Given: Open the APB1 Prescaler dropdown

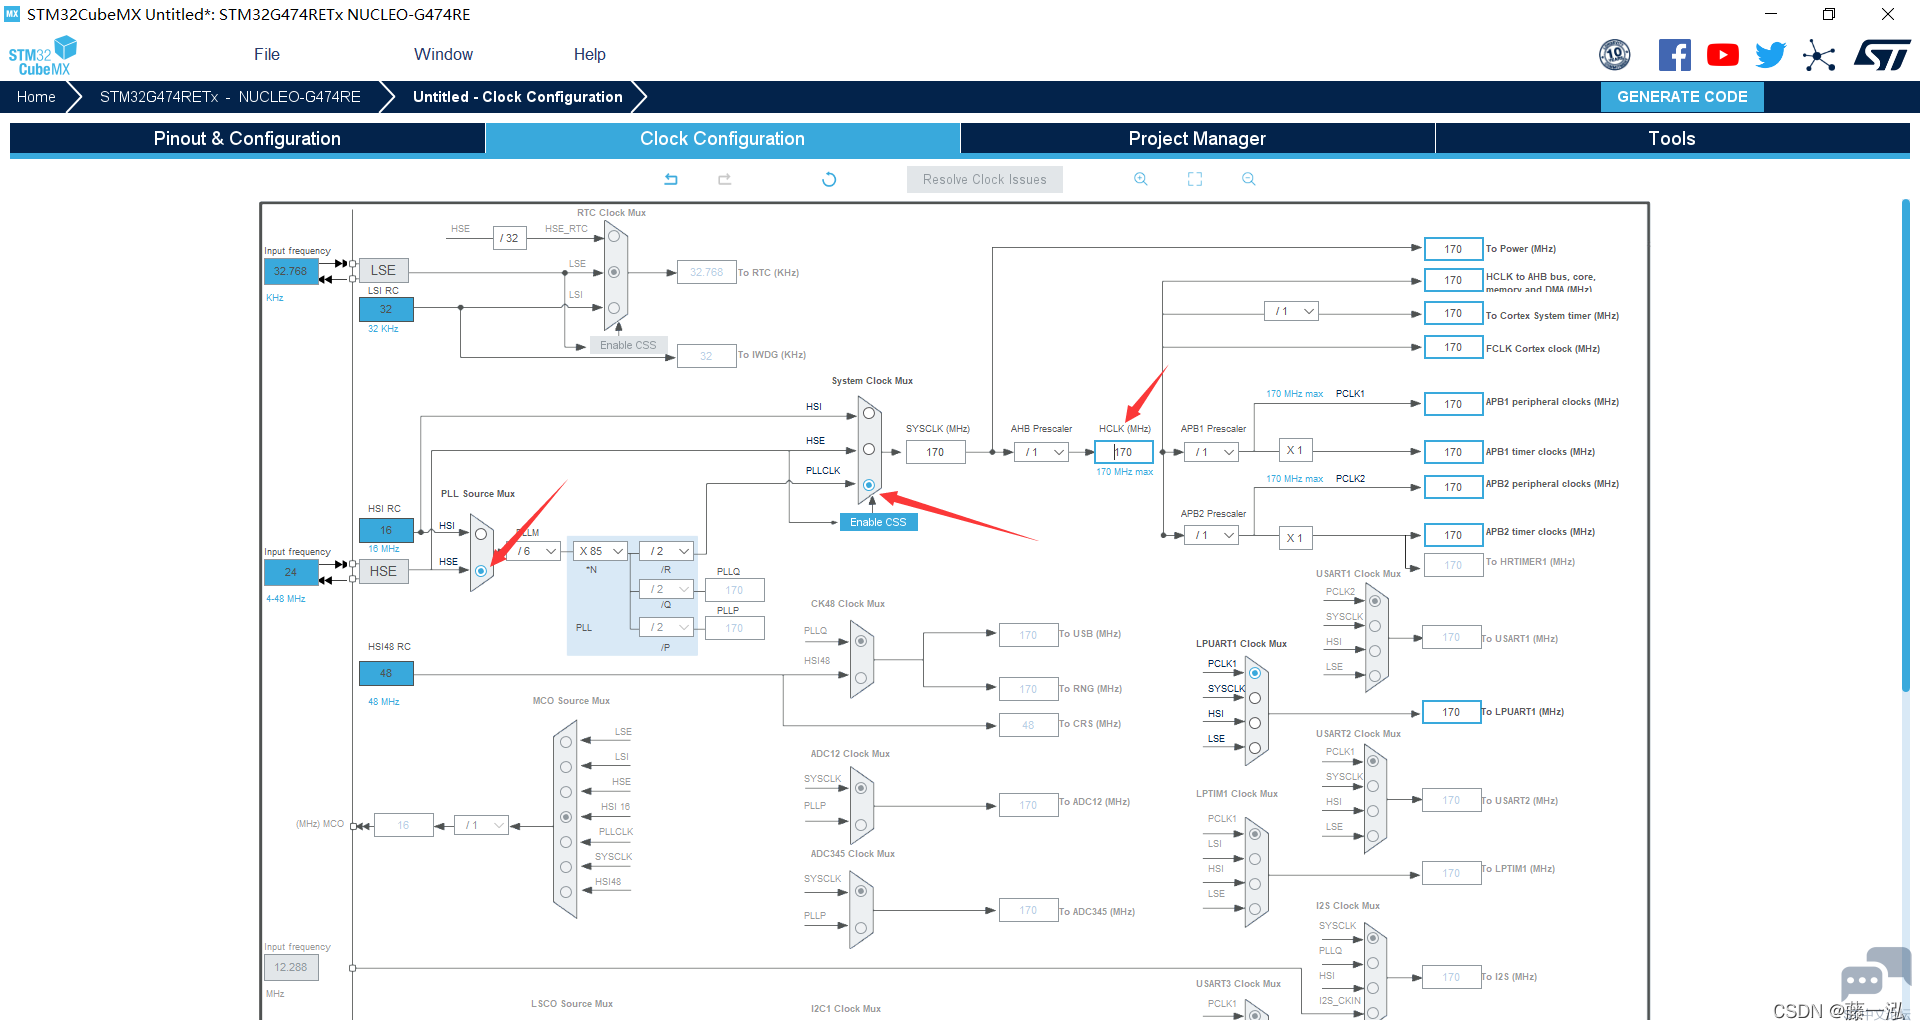Looking at the screenshot, I should 1212,452.
